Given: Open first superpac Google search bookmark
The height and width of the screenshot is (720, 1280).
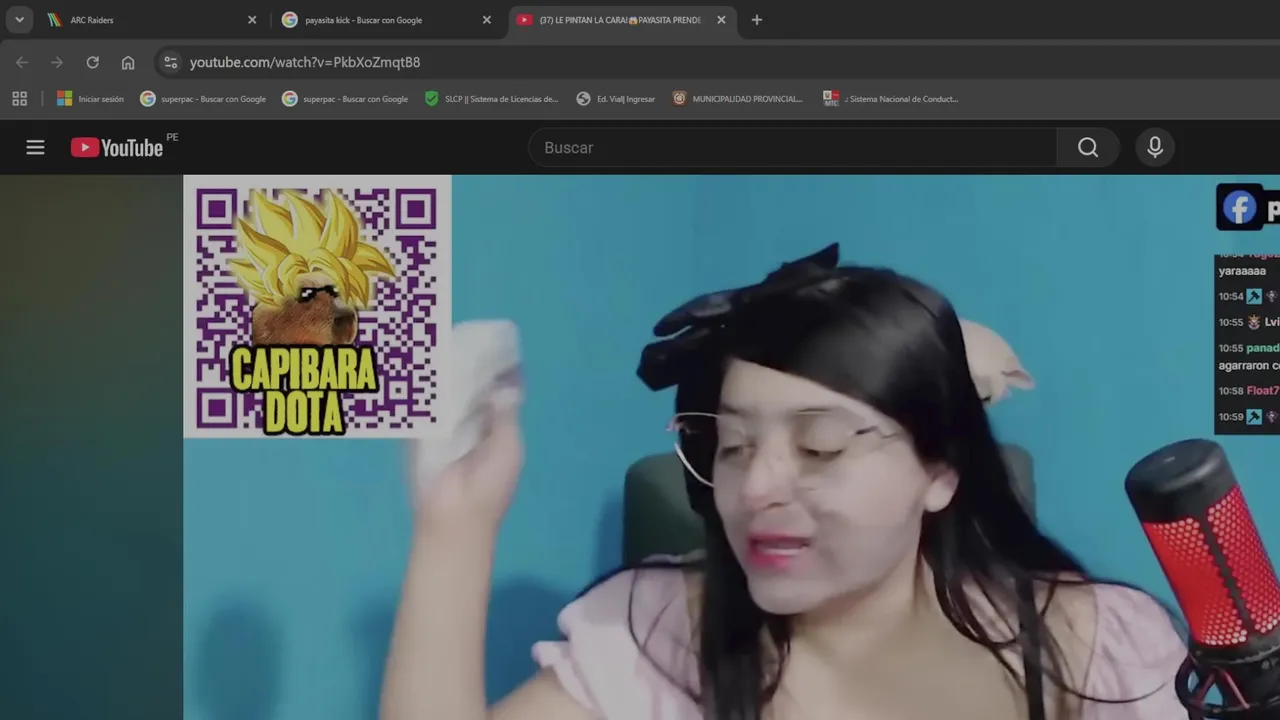Looking at the screenshot, I should click(203, 98).
